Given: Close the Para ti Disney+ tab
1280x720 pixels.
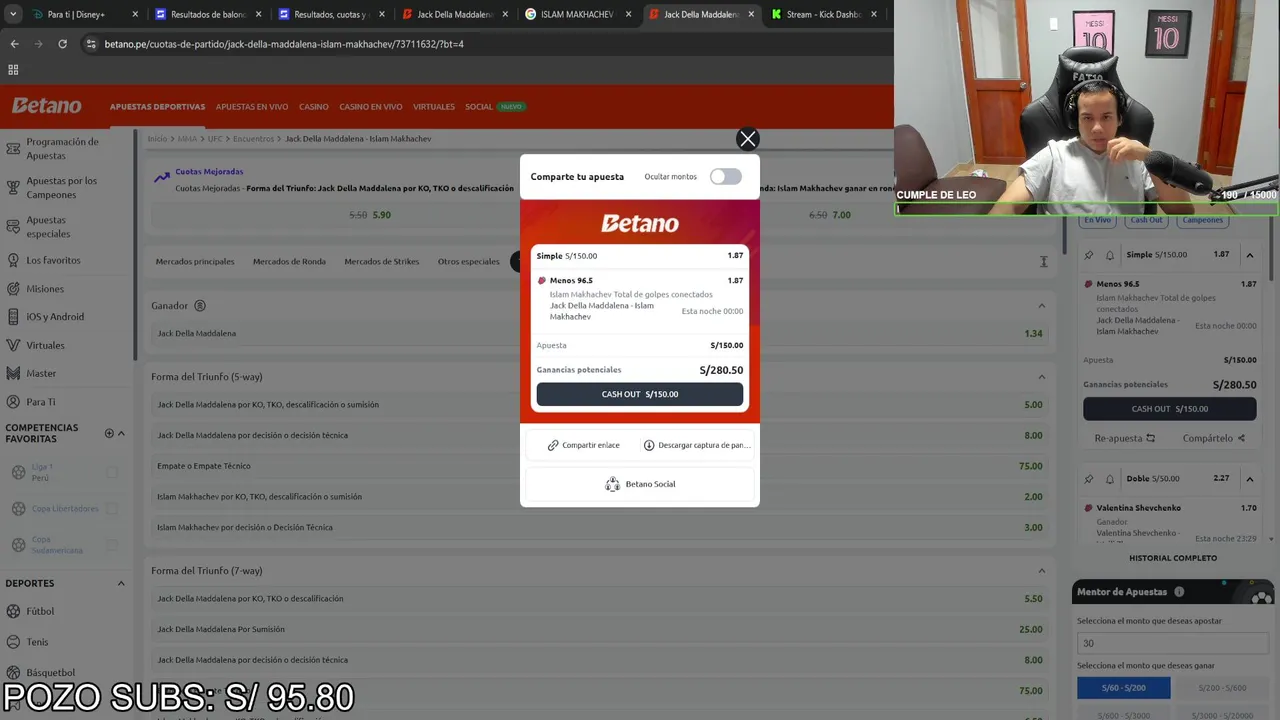Looking at the screenshot, I should 134,14.
